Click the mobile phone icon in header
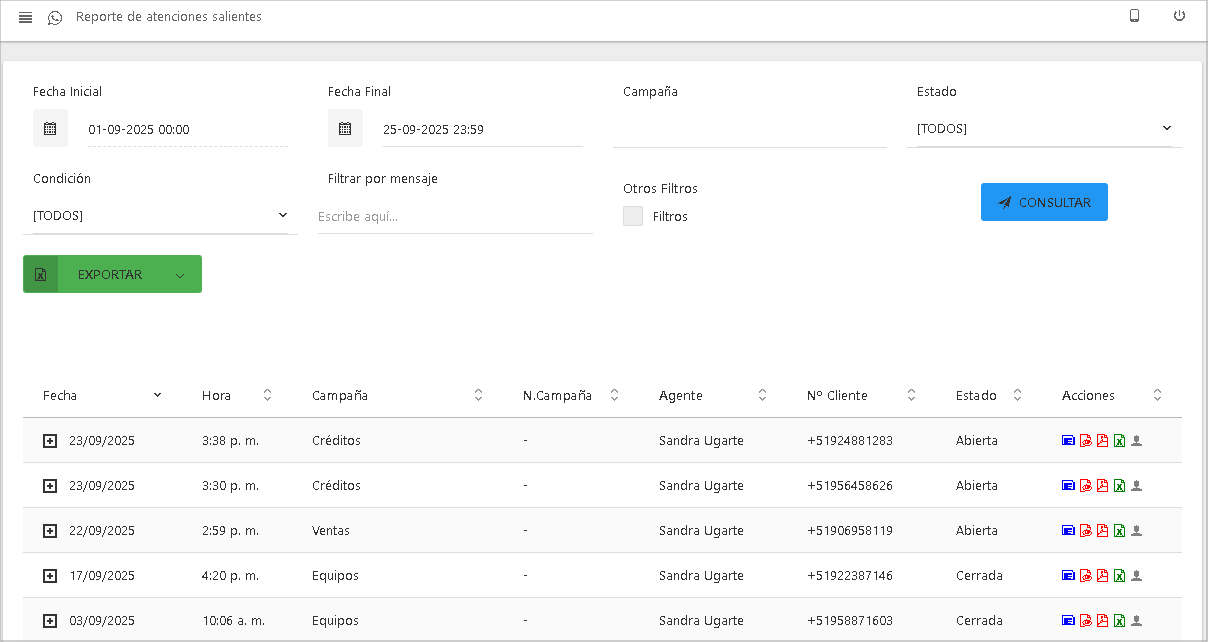 [x=1134, y=16]
